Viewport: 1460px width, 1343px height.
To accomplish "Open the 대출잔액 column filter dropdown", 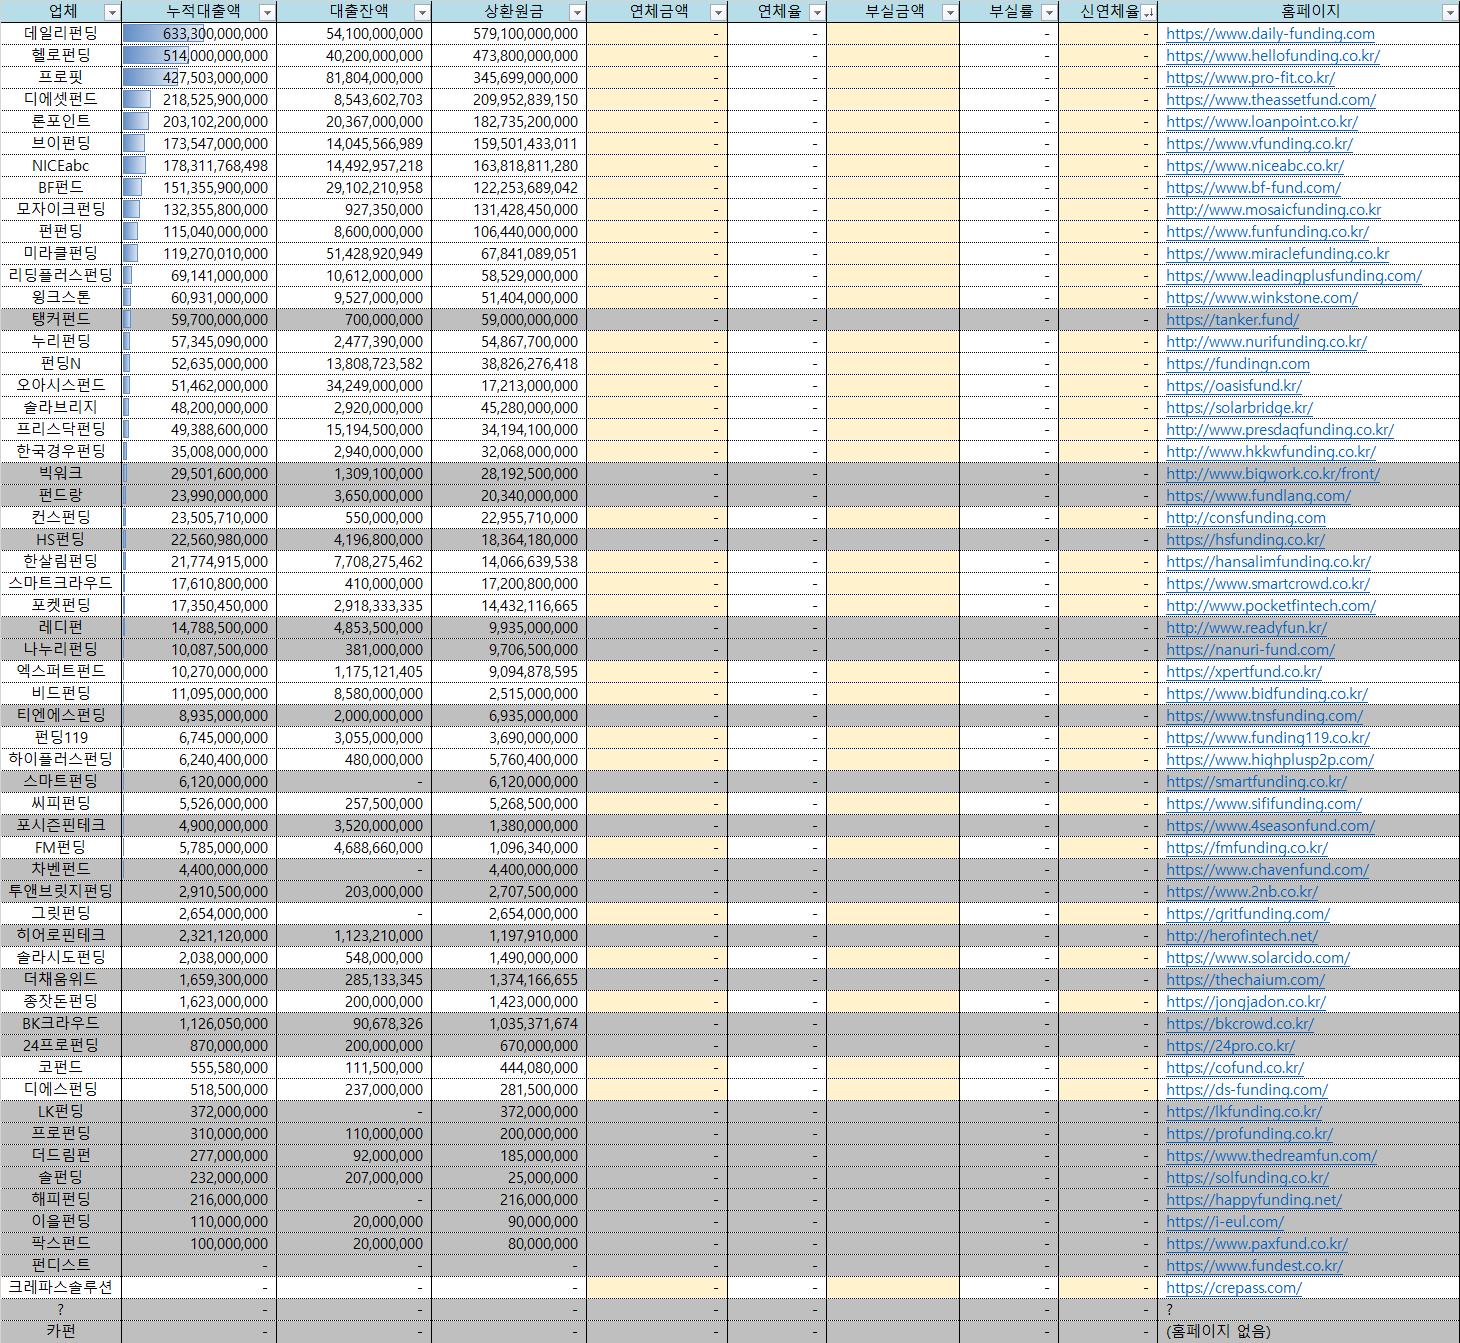I will coord(422,12).
